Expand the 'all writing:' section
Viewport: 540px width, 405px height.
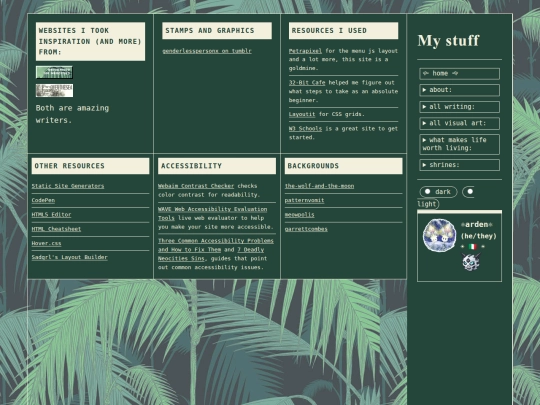(x=459, y=107)
